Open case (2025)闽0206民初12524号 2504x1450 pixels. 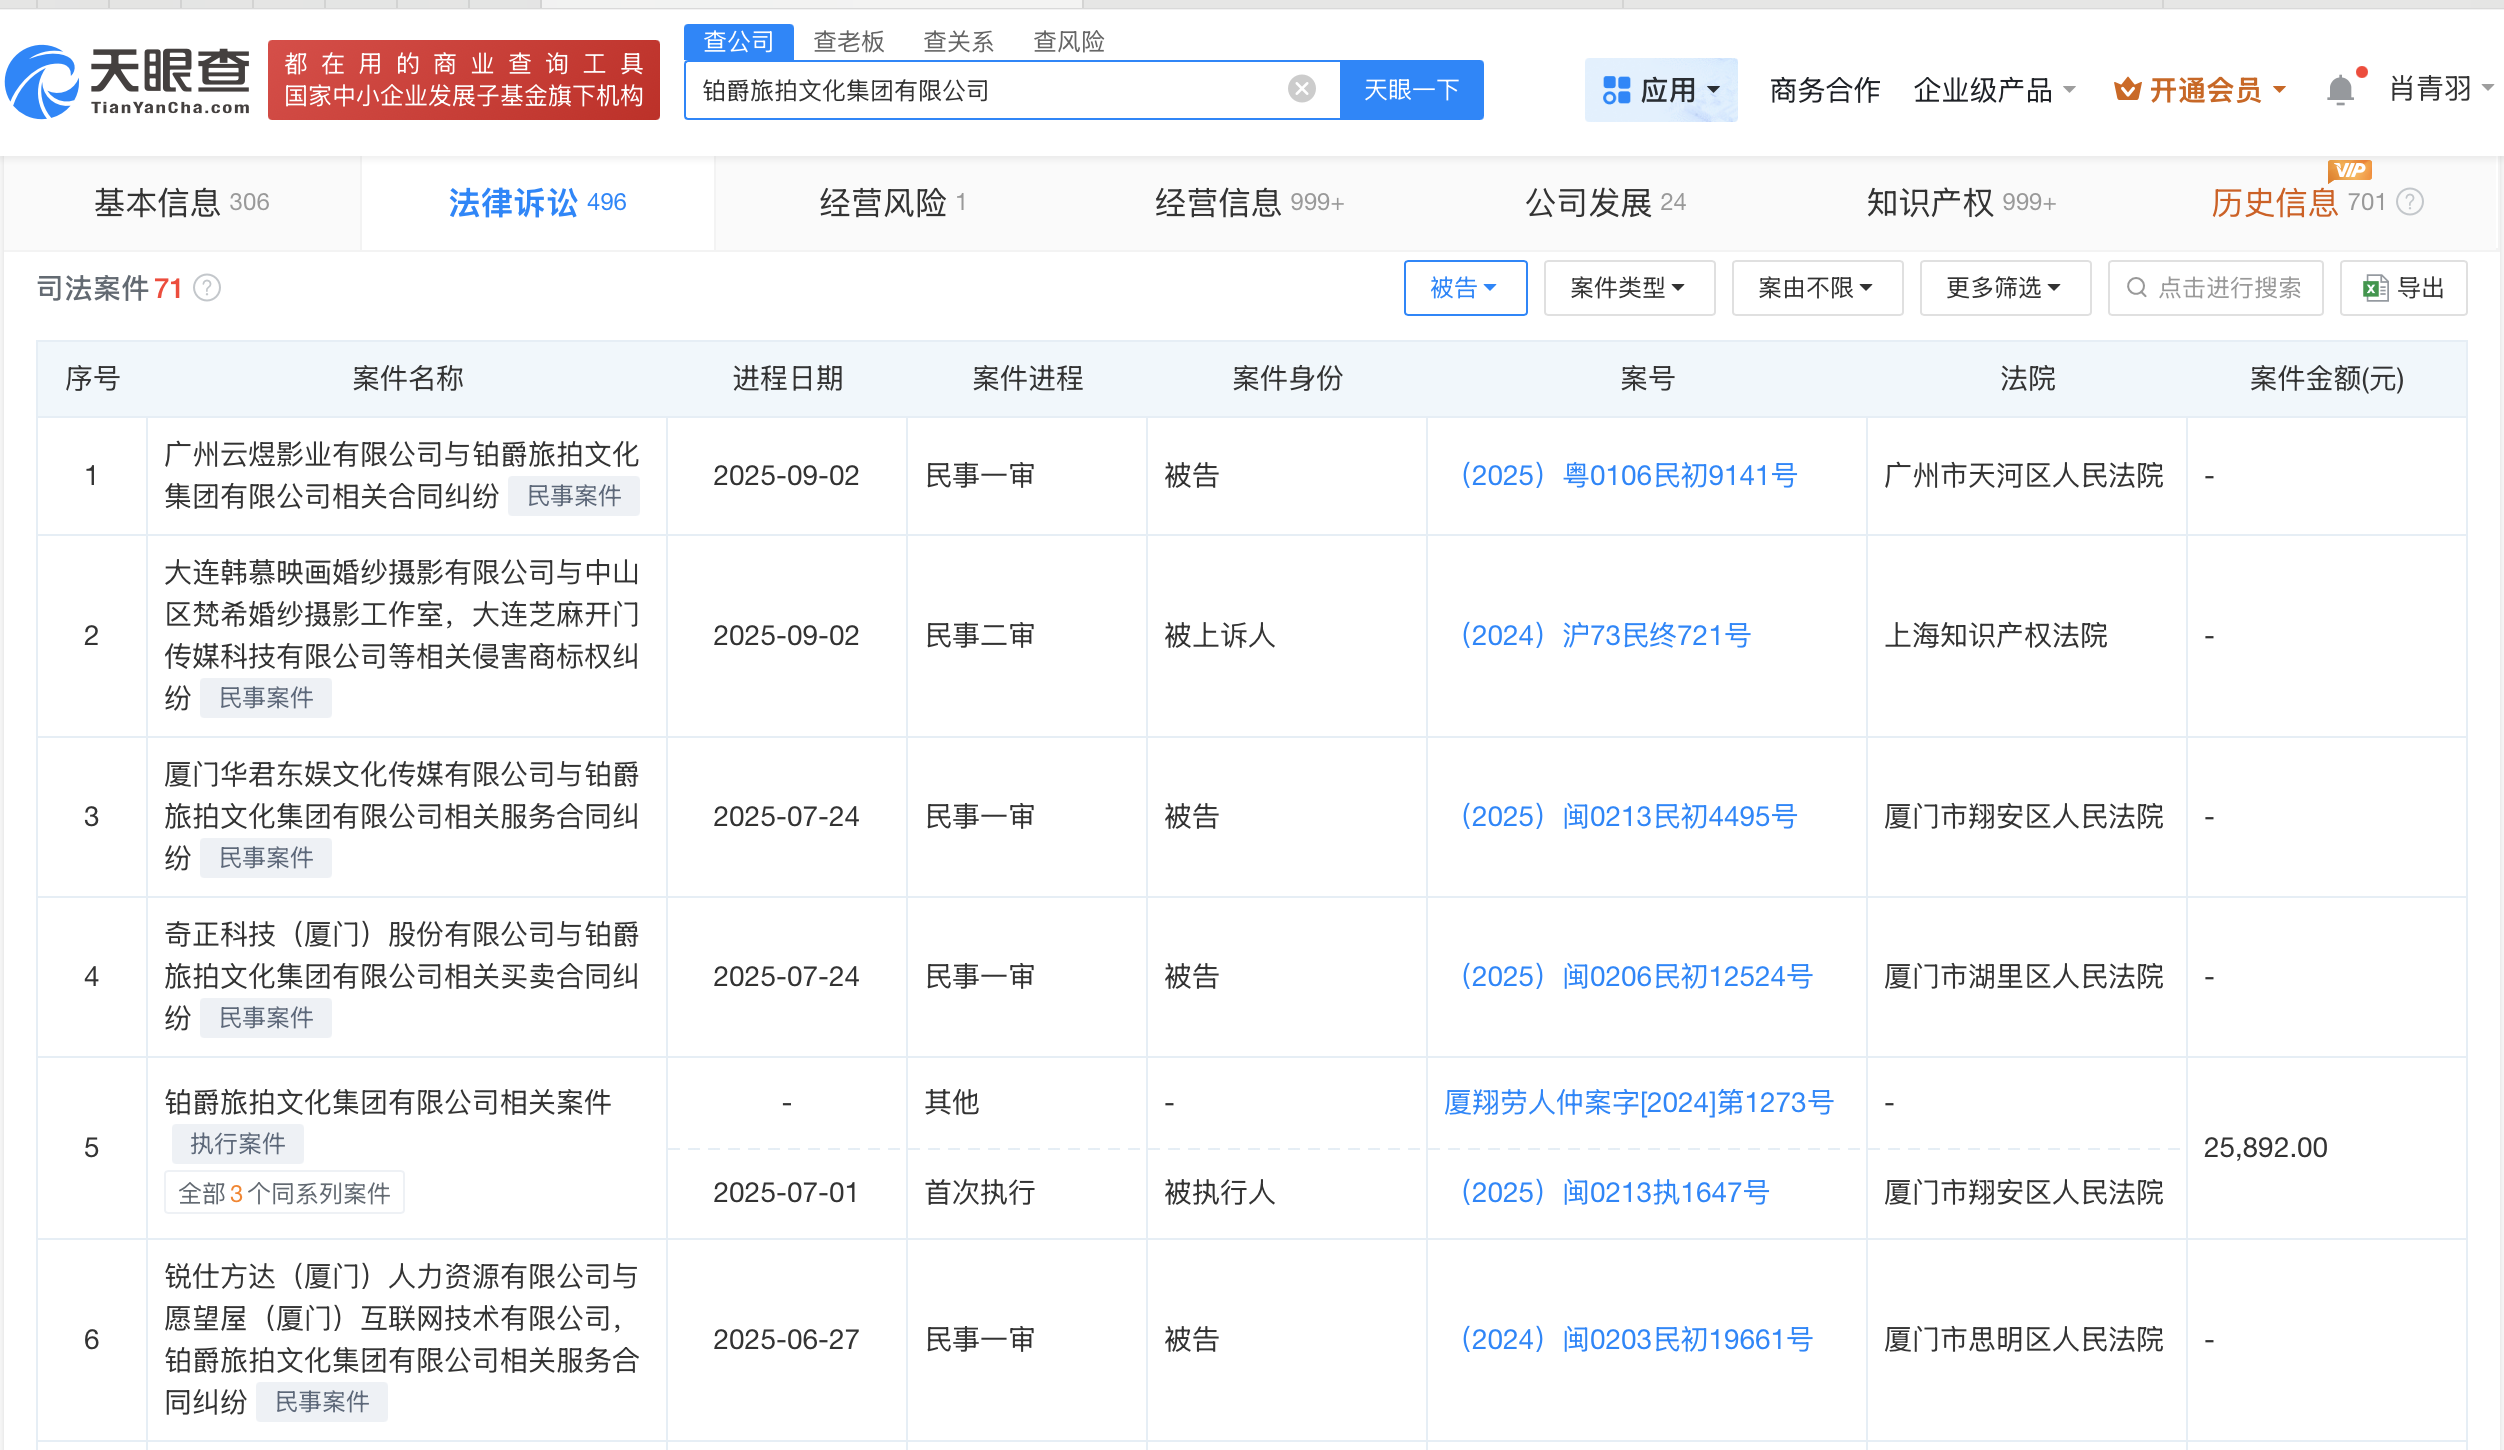click(x=1636, y=976)
